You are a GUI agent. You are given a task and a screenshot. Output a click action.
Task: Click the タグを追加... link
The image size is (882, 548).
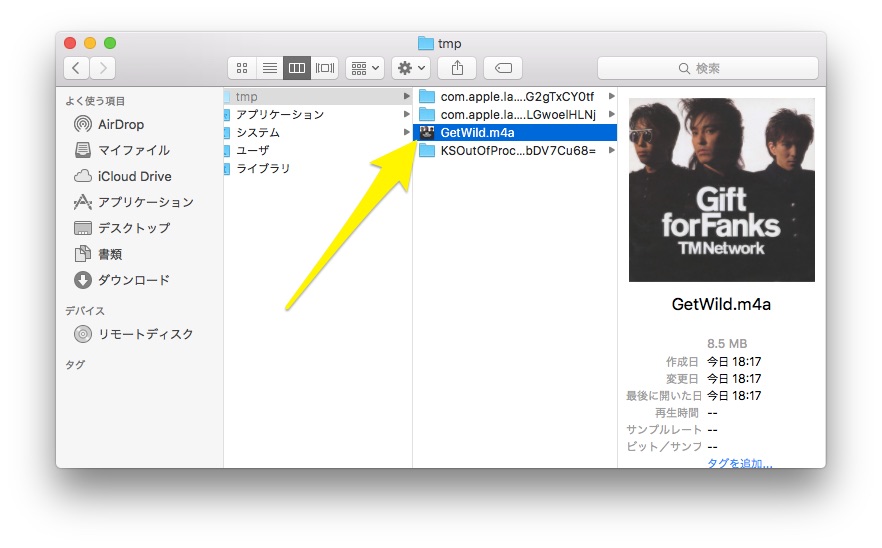(x=740, y=463)
